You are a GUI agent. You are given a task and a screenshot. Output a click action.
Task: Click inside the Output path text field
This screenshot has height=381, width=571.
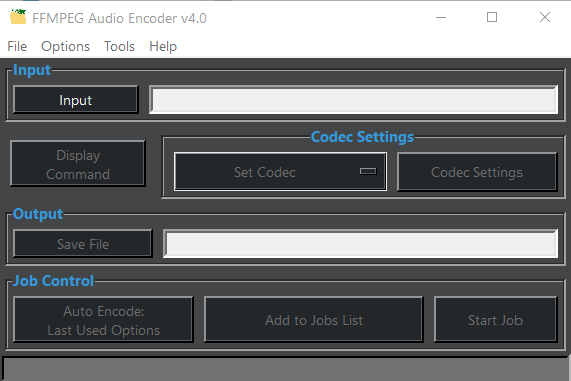[x=361, y=244]
